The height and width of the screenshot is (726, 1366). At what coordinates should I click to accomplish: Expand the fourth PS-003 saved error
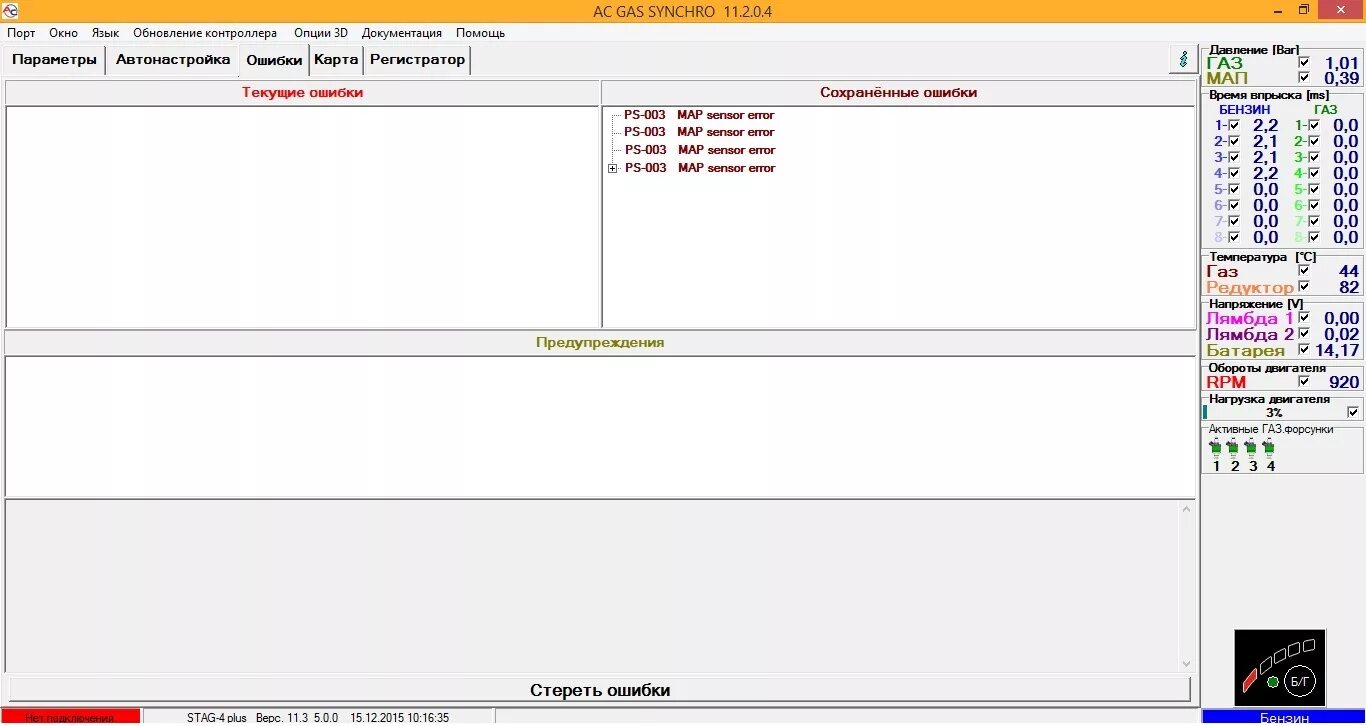(x=613, y=168)
